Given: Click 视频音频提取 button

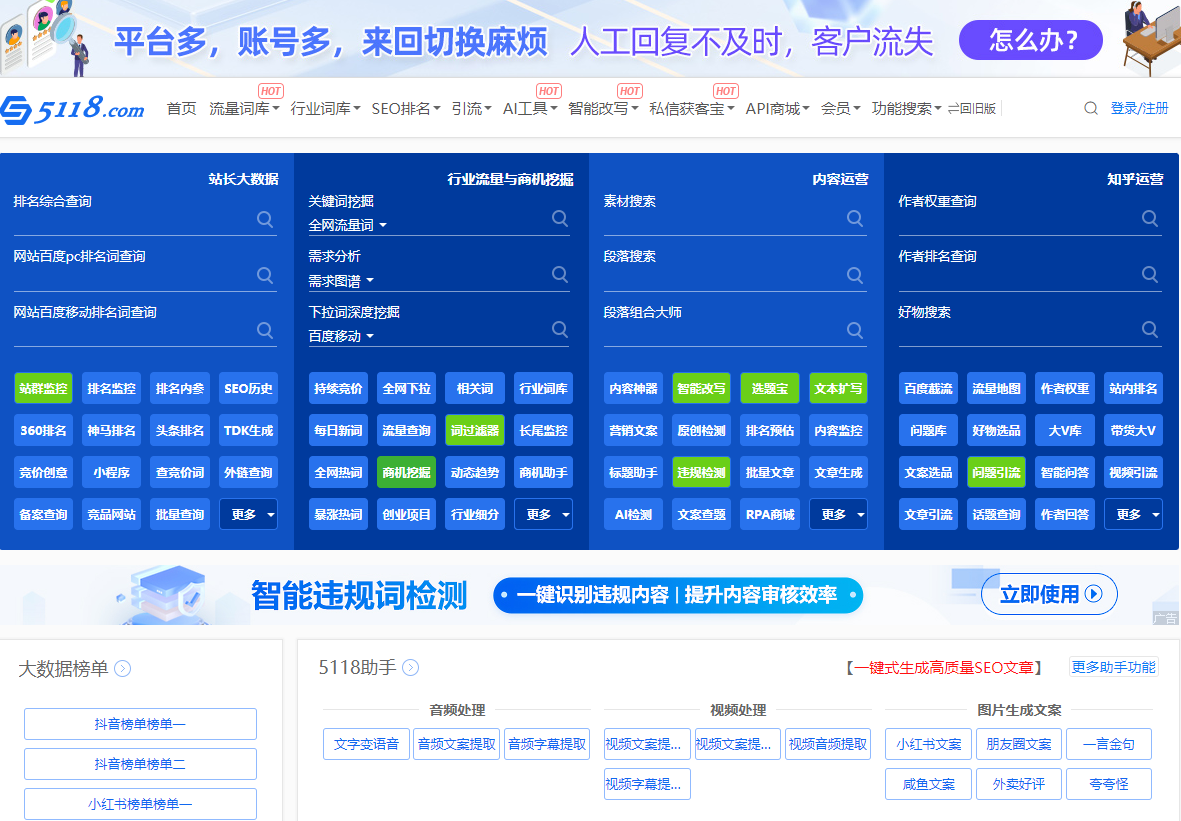Looking at the screenshot, I should (828, 744).
